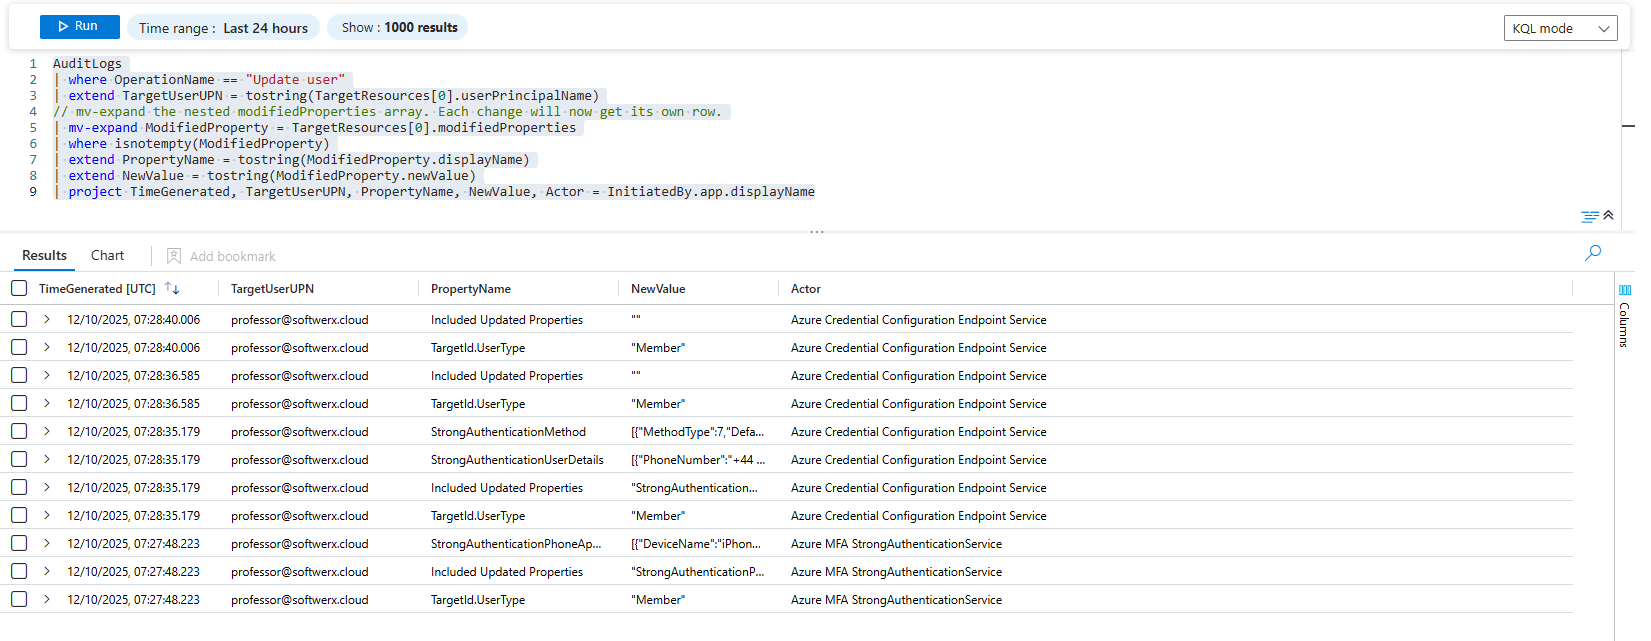Open the KQL mode dropdown

pyautogui.click(x=1560, y=28)
